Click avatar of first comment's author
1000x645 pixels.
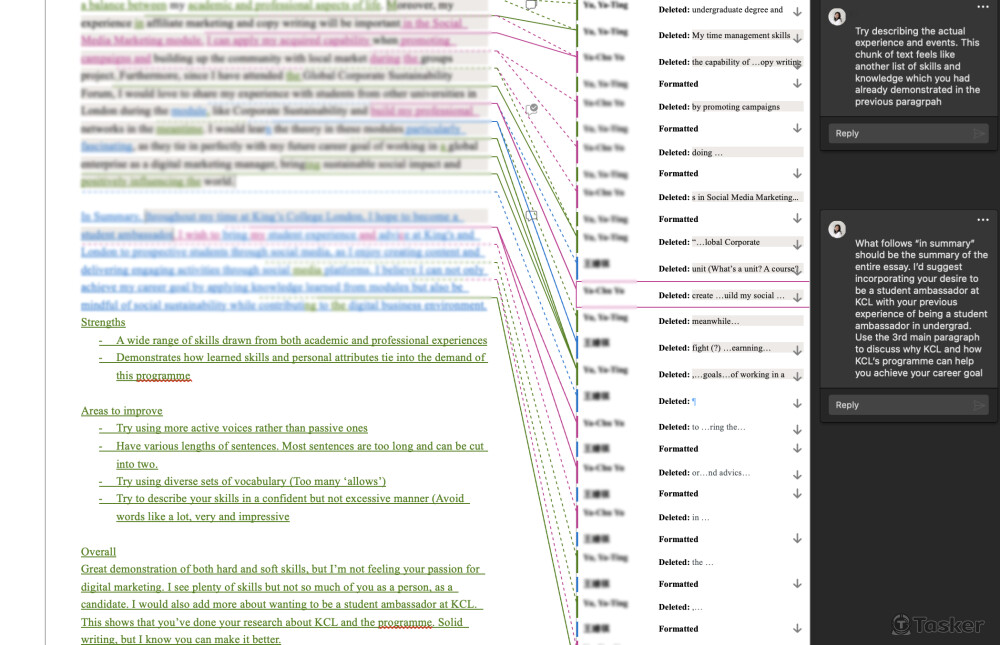(837, 16)
